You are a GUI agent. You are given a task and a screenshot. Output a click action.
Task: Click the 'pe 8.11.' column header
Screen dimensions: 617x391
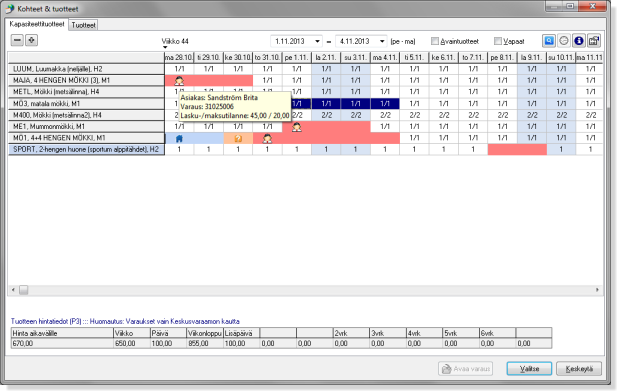(502, 57)
